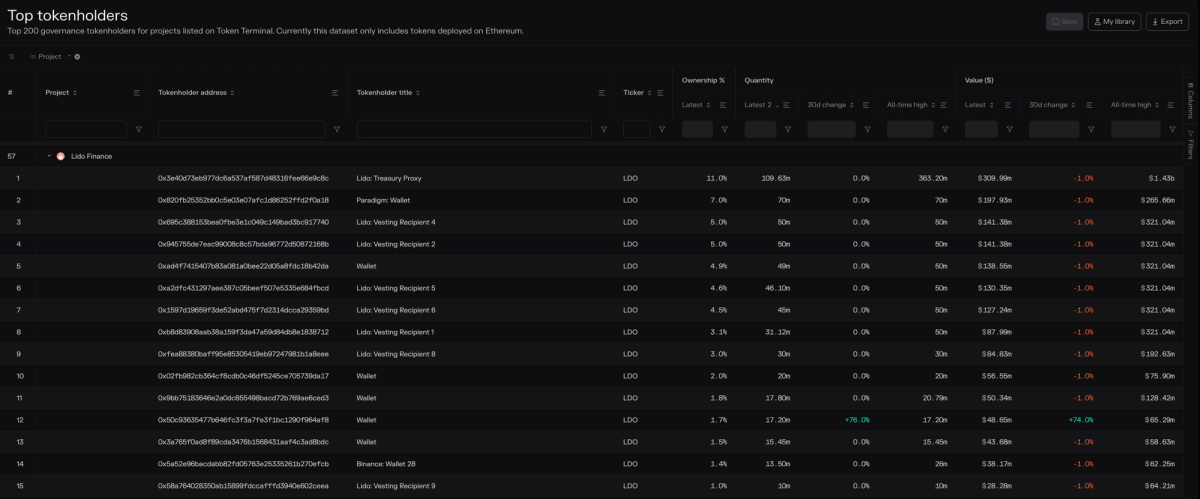Open the Tokenholder title column menu icon

click(602, 93)
